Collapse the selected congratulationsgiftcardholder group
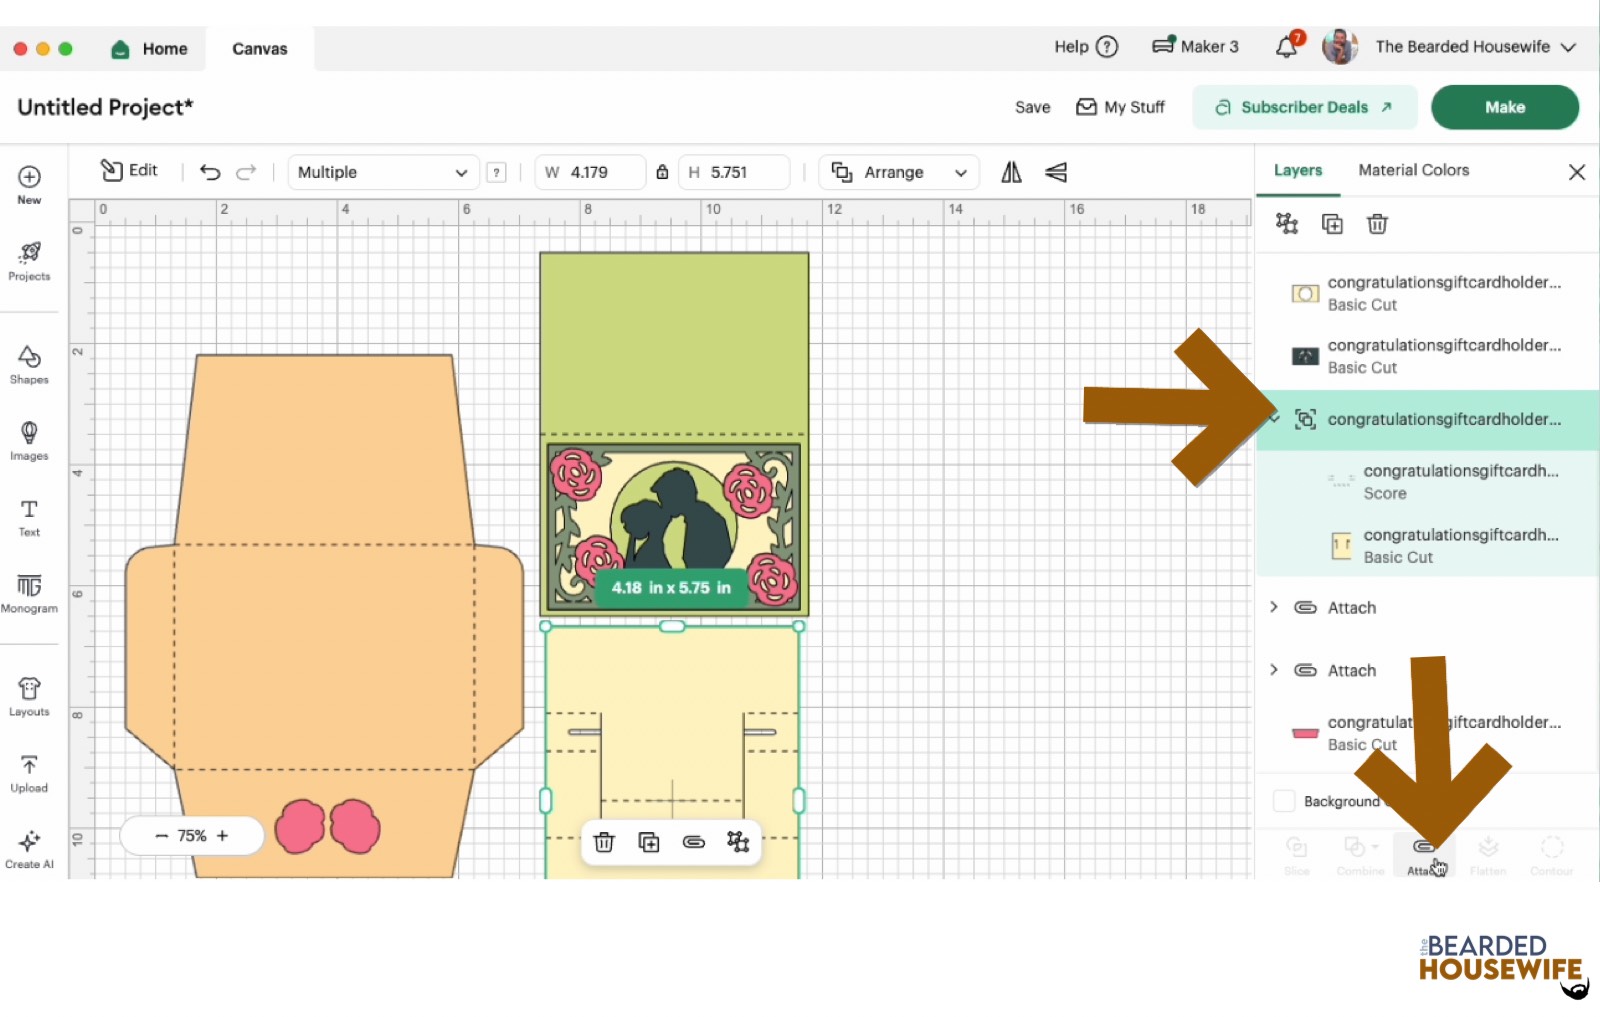 [1275, 419]
